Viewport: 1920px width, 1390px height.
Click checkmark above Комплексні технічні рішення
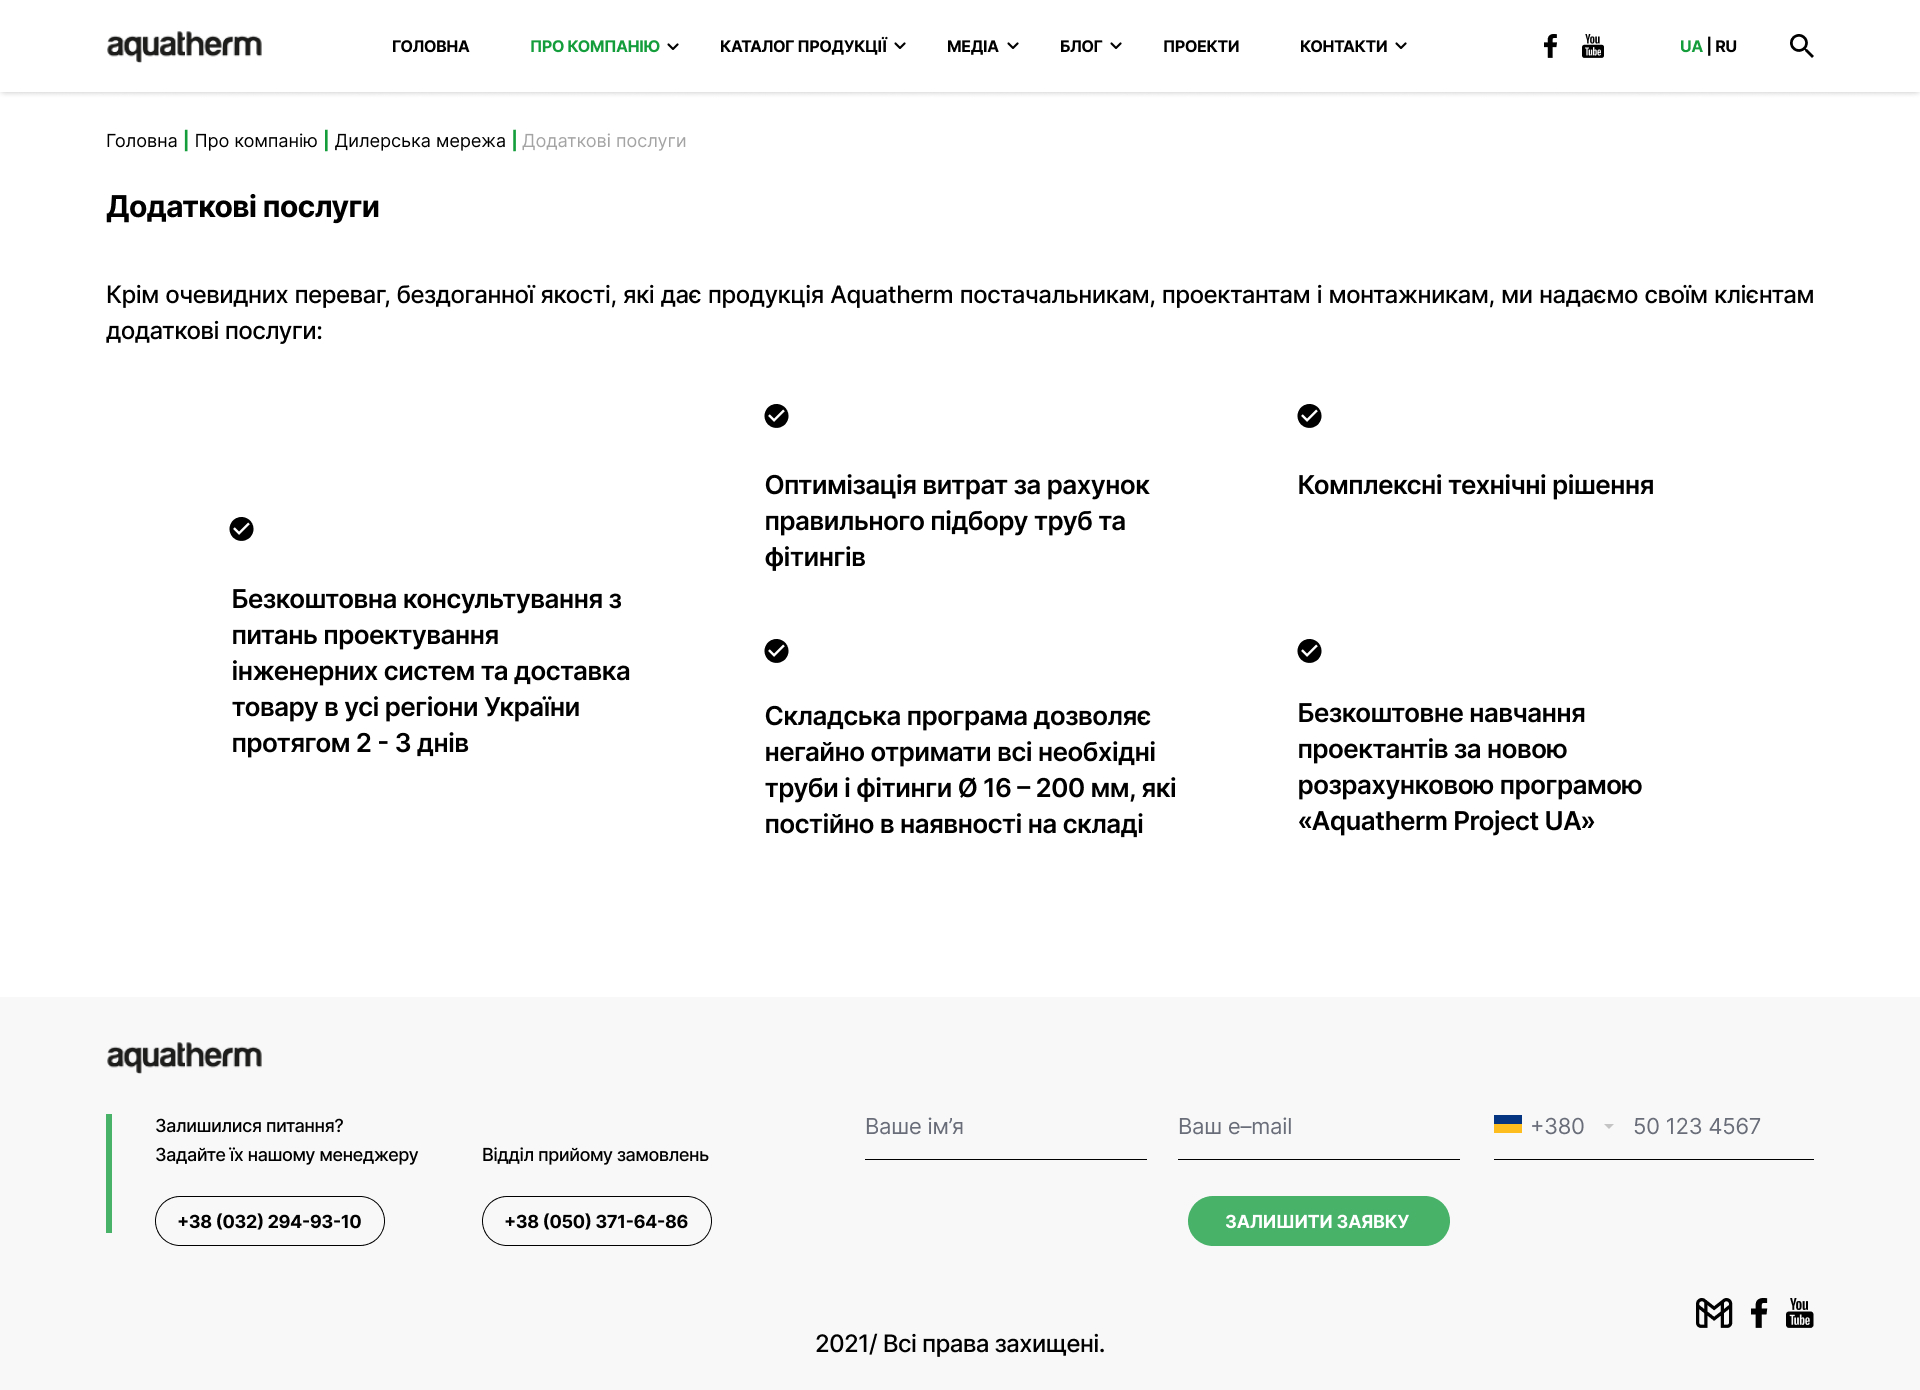(x=1309, y=416)
